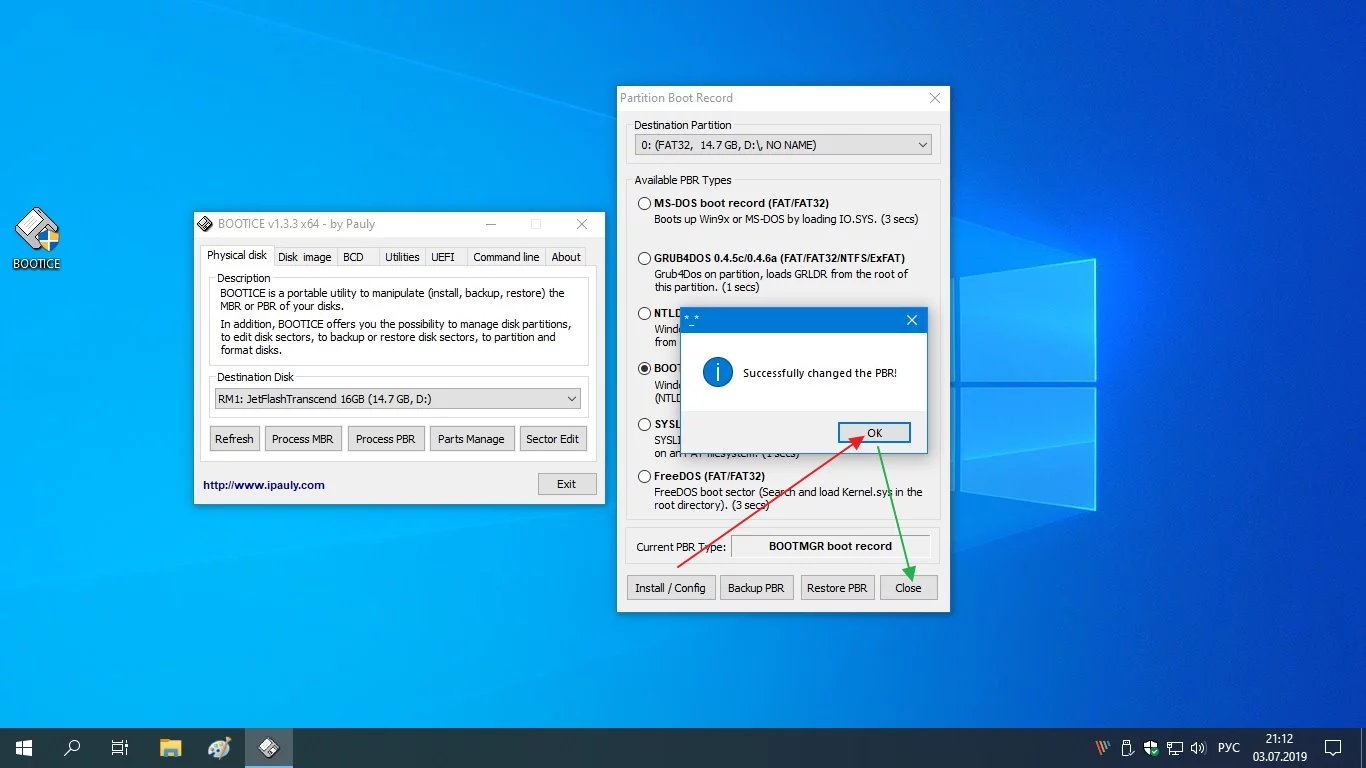The image size is (1366, 768).
Task: Confirm the PBR success message with OK
Action: click(874, 433)
